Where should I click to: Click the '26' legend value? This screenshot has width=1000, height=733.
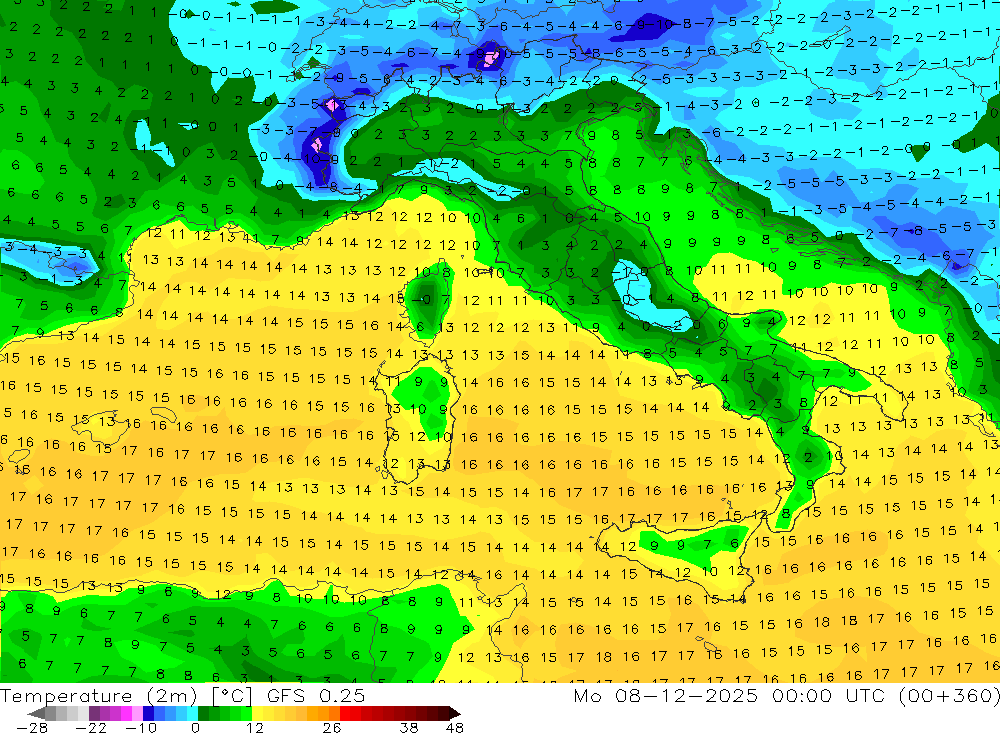point(332,727)
